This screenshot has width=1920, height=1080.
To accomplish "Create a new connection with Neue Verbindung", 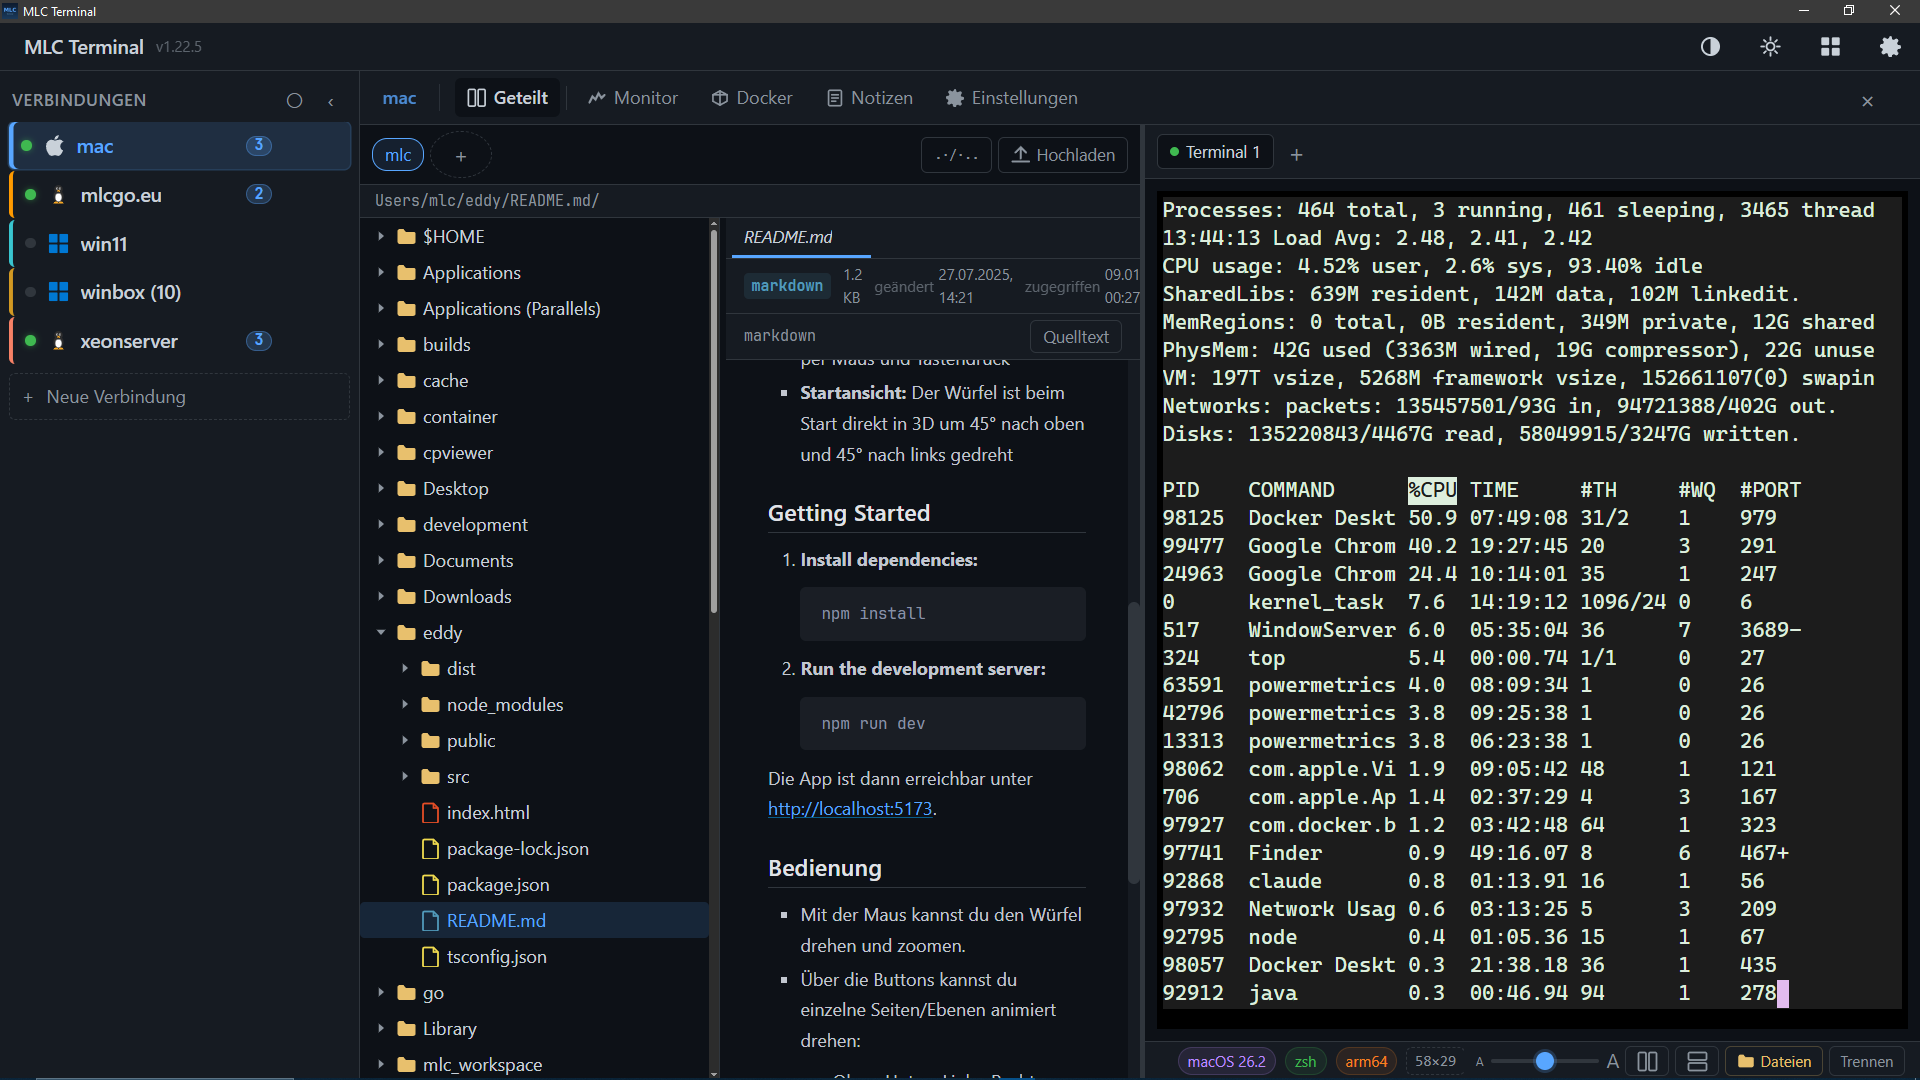I will click(104, 396).
